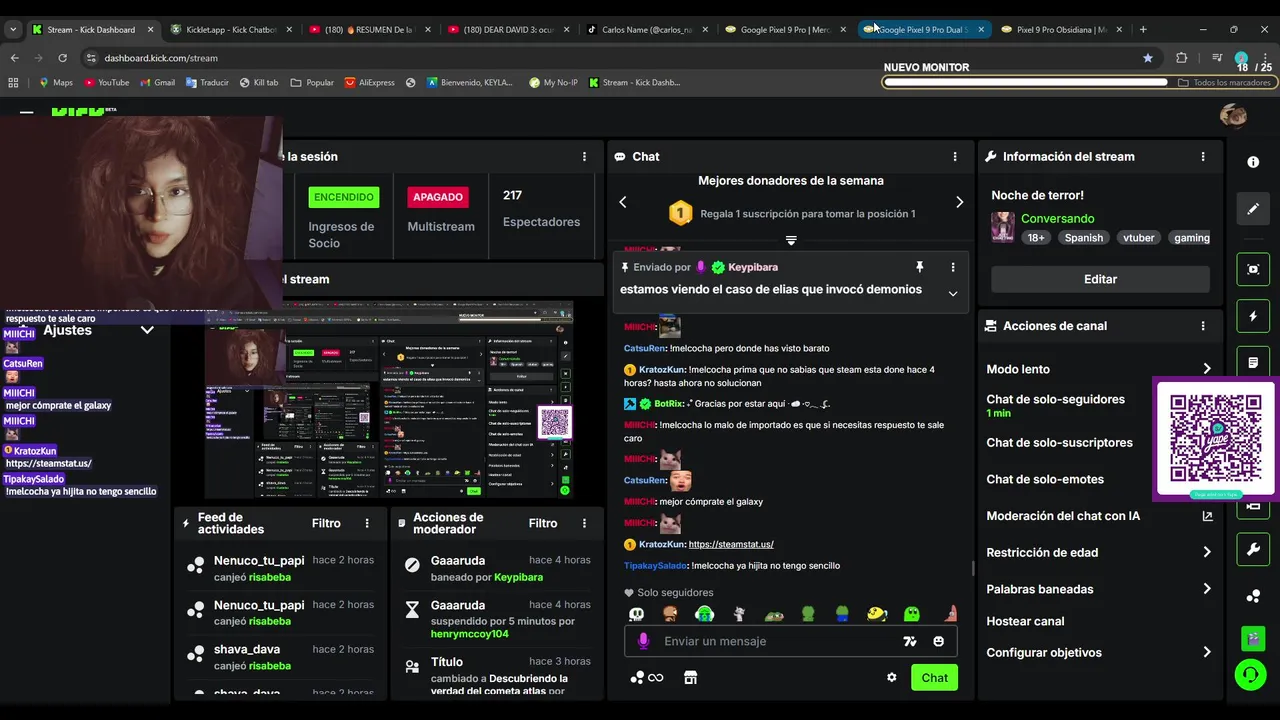Click the channel points bubbles sidebar icon
The image size is (1280, 720).
pos(1253,597)
